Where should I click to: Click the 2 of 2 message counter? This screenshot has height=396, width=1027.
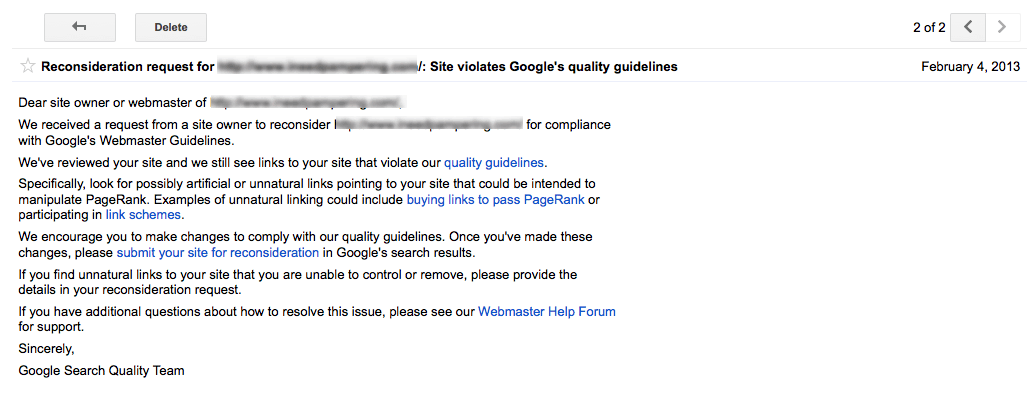coord(929,27)
